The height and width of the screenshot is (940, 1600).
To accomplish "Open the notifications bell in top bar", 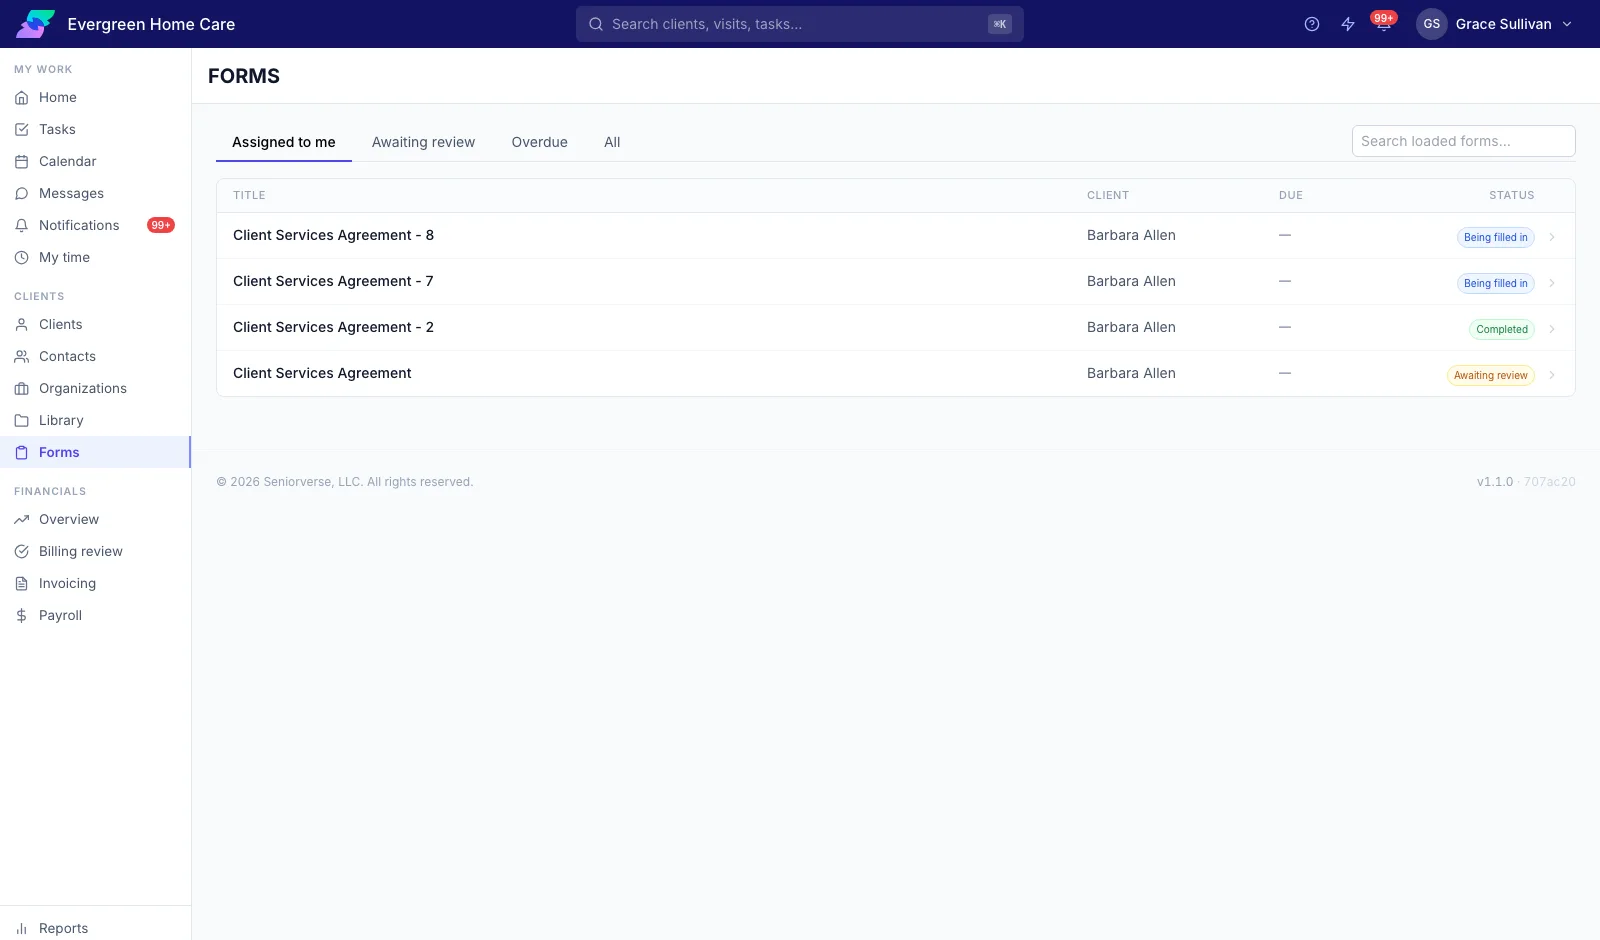I will coord(1384,24).
